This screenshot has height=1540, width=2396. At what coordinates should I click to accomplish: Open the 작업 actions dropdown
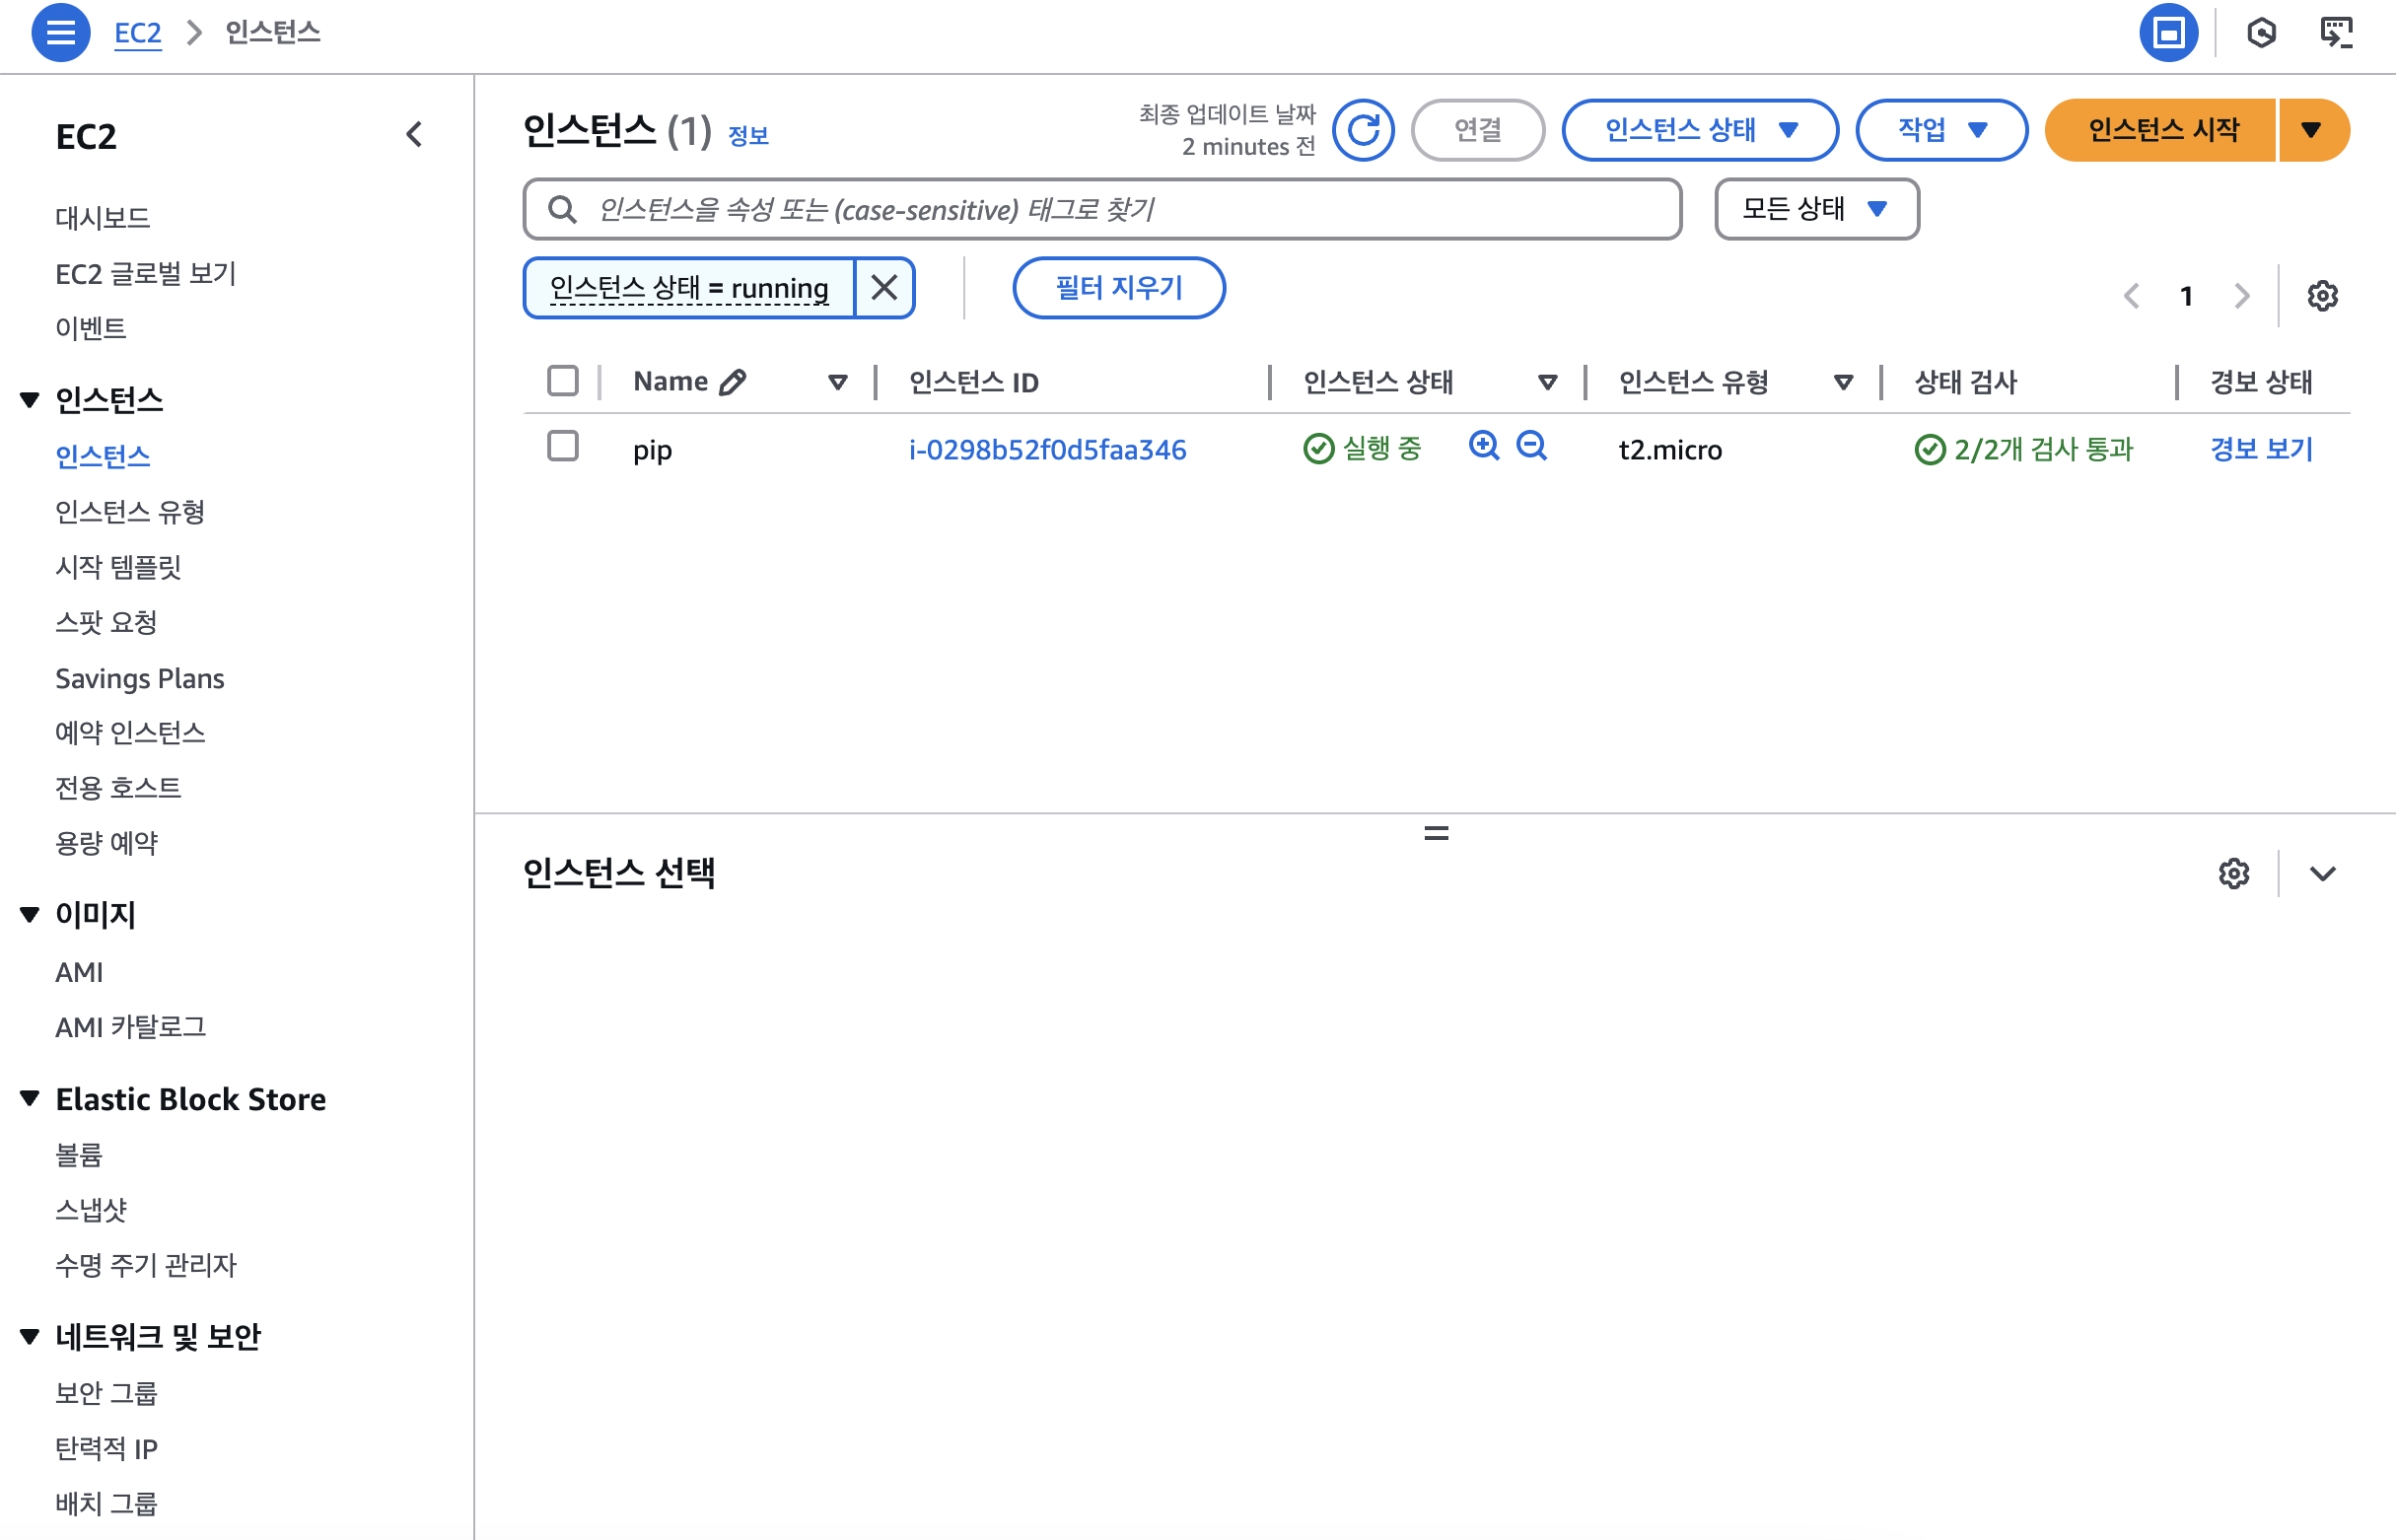[1941, 130]
